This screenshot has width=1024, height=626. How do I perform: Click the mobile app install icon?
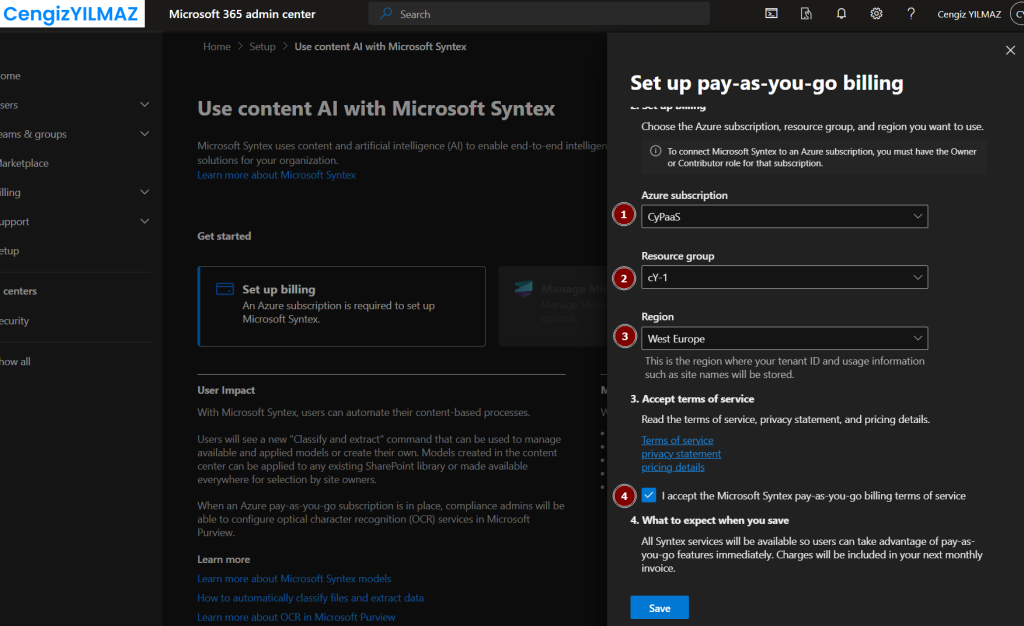coord(806,14)
